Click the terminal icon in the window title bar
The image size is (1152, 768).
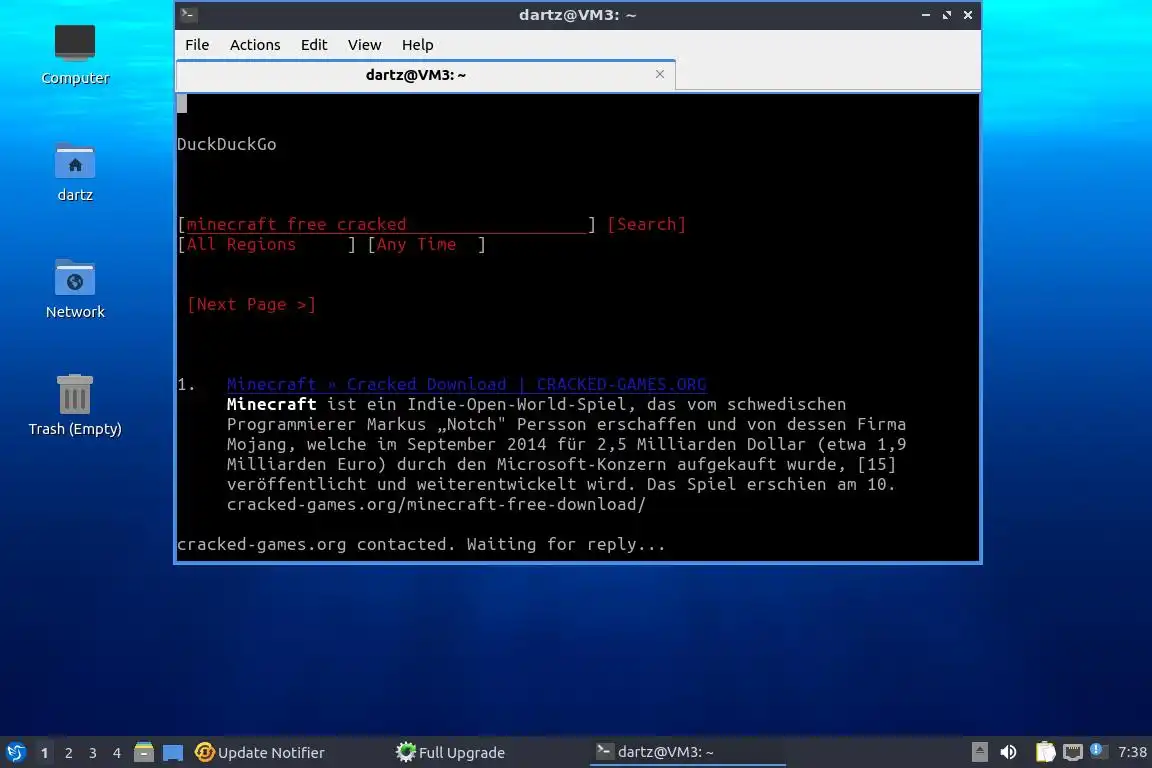tap(188, 14)
